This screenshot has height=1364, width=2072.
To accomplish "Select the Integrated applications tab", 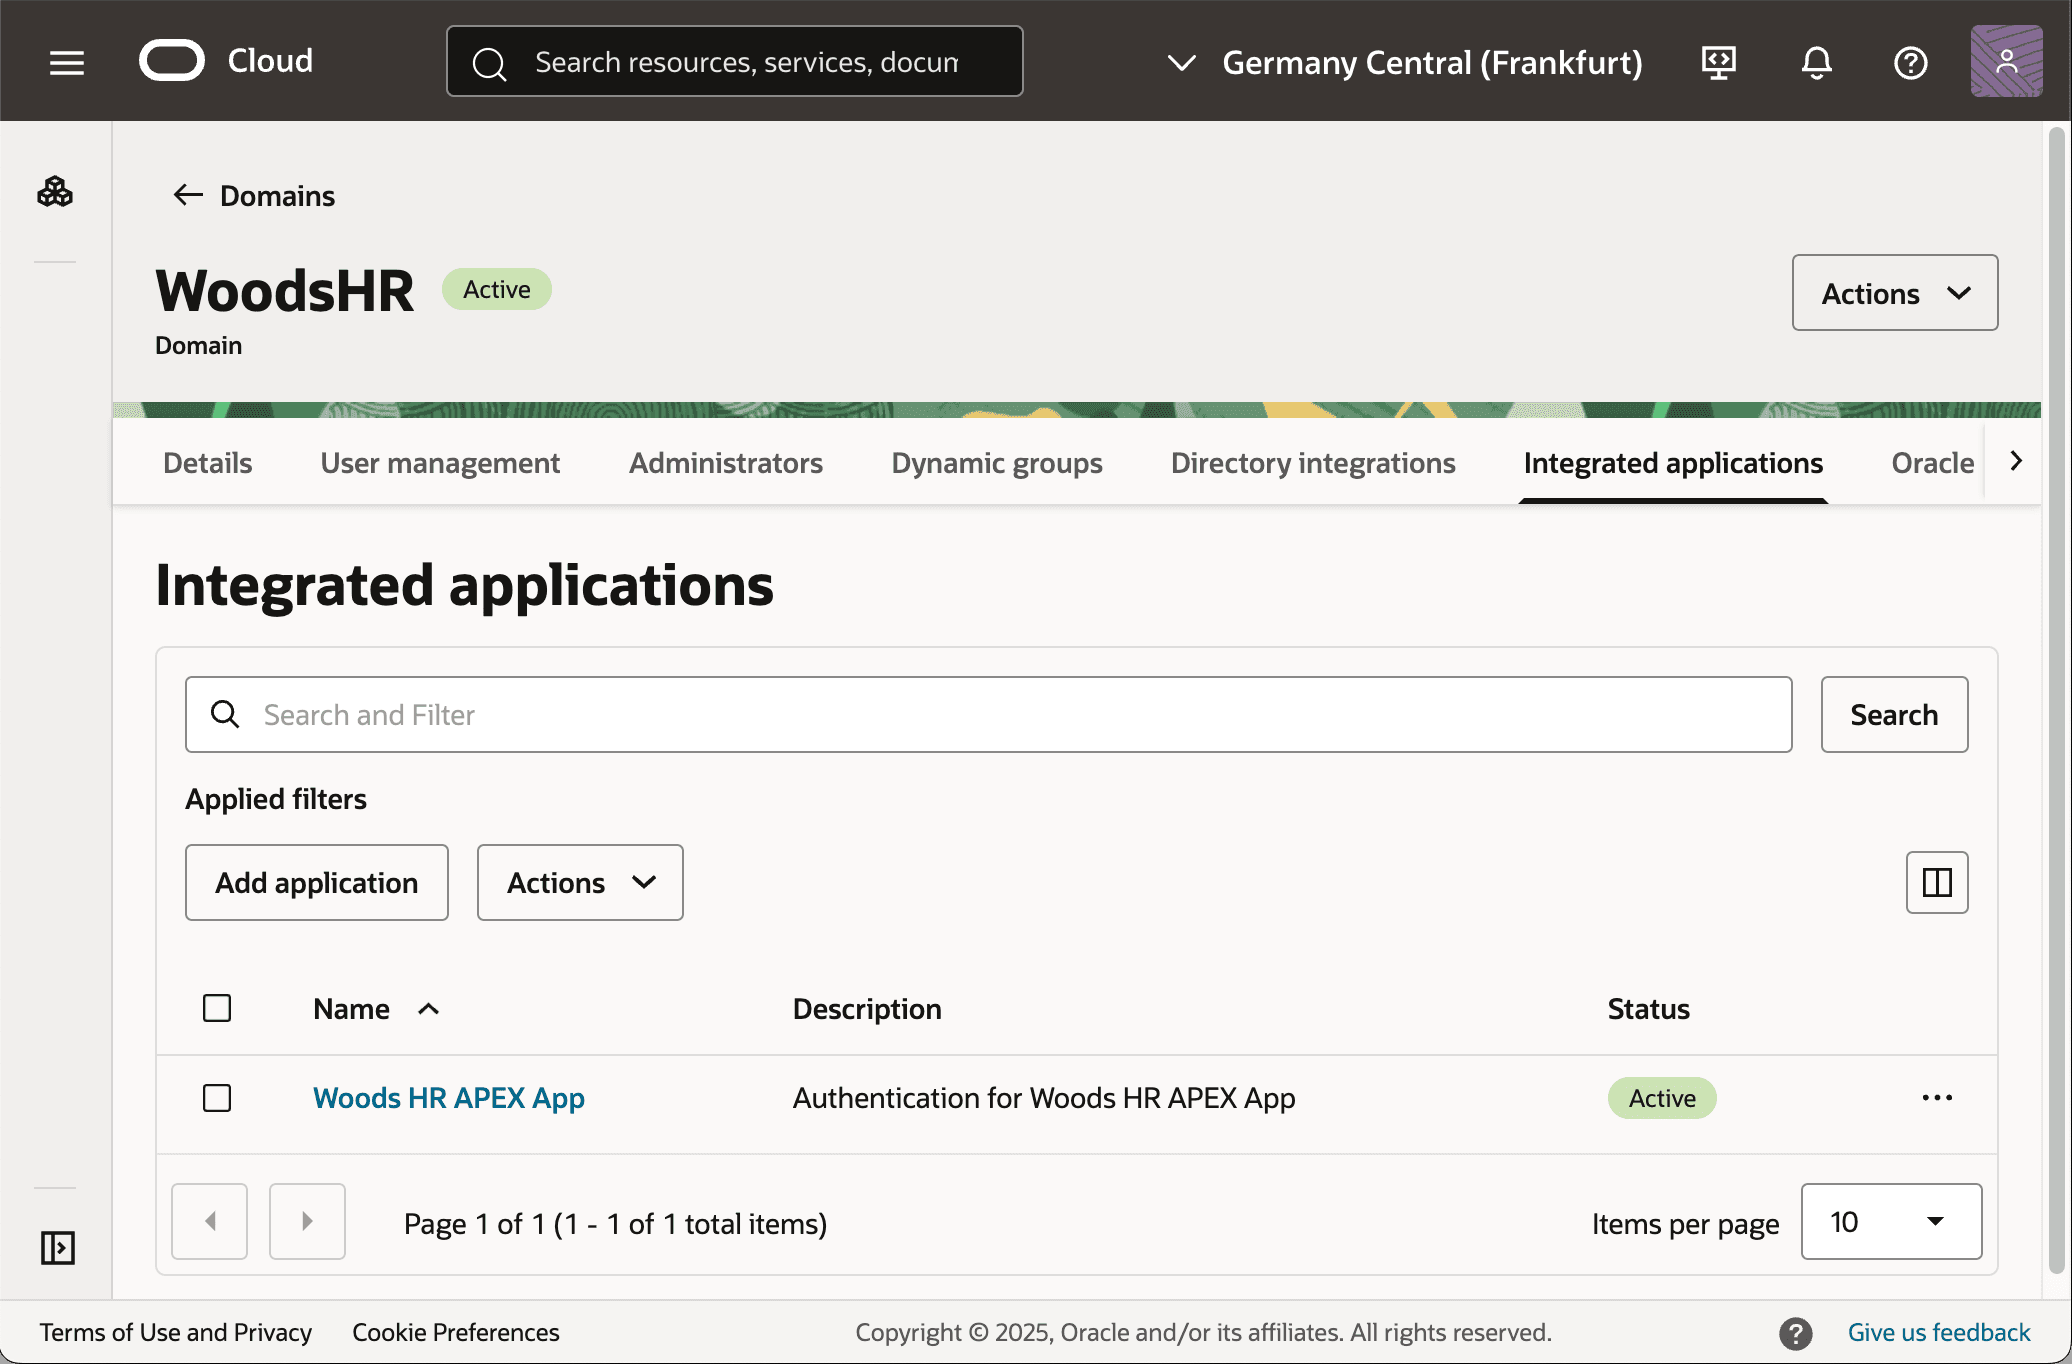I will click(1673, 463).
